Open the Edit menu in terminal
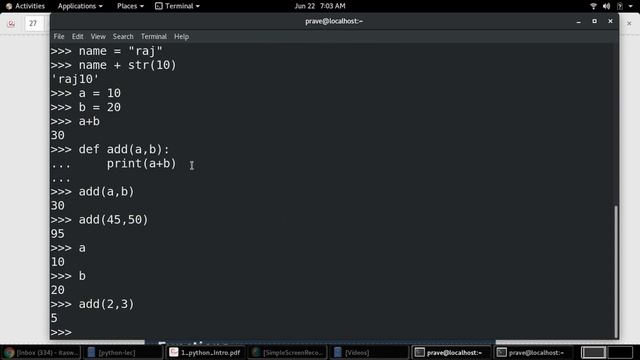Image resolution: width=640 pixels, height=360 pixels. 78,37
